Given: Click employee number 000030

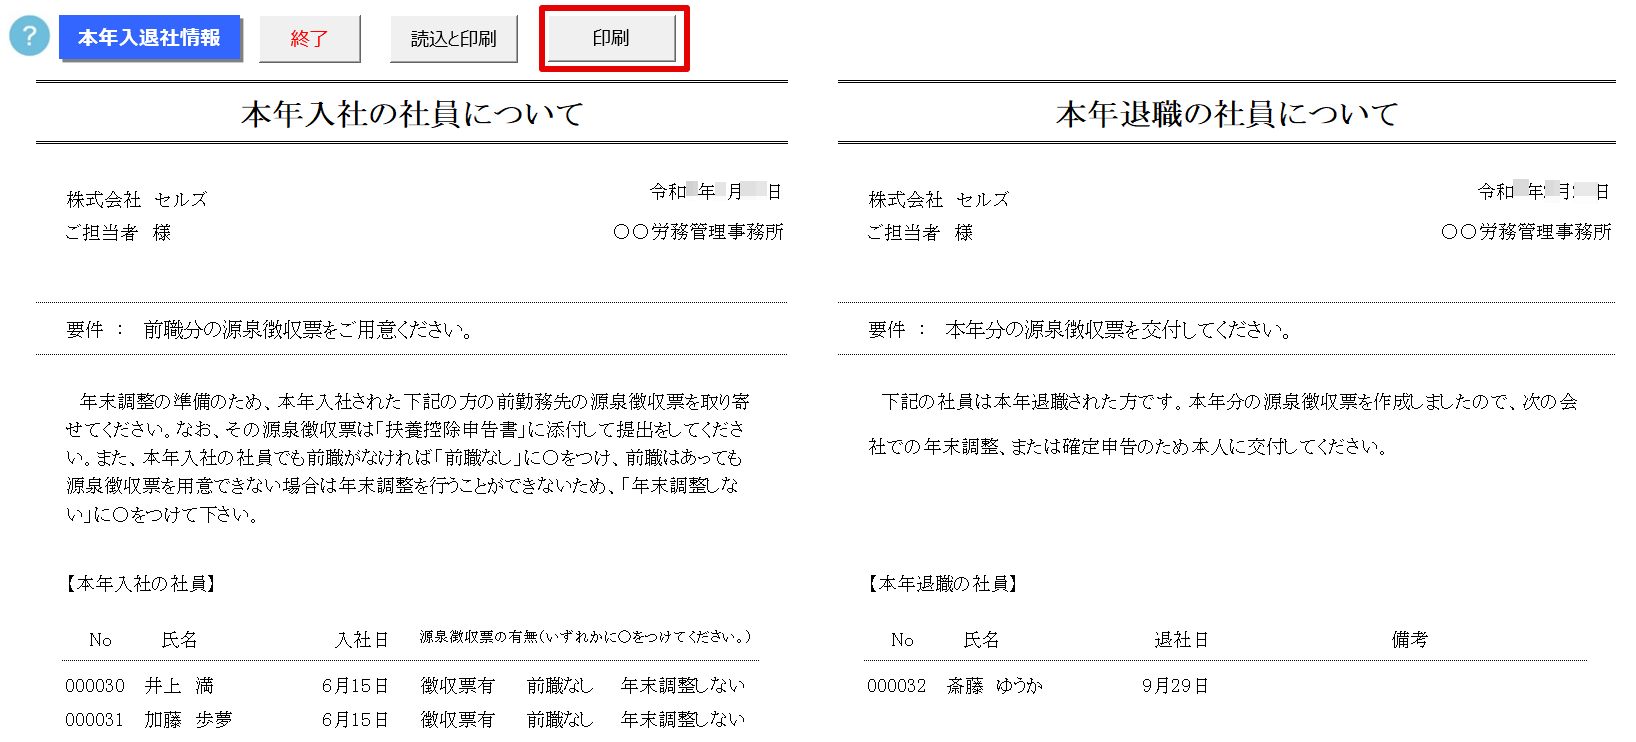Looking at the screenshot, I should [95, 686].
